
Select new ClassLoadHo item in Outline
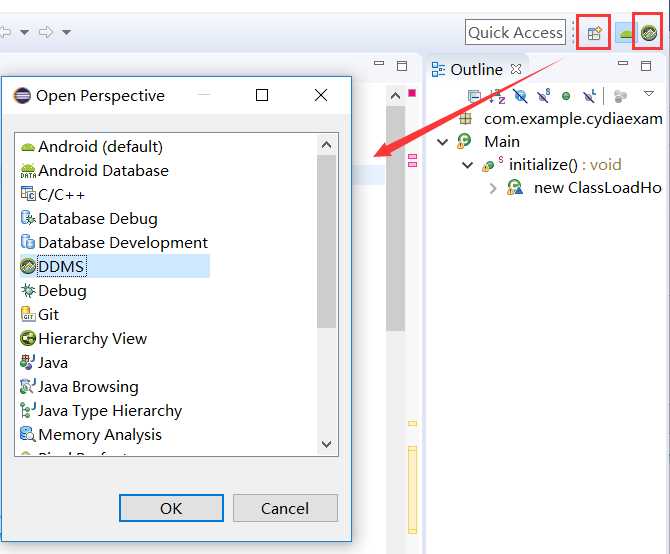click(597, 188)
